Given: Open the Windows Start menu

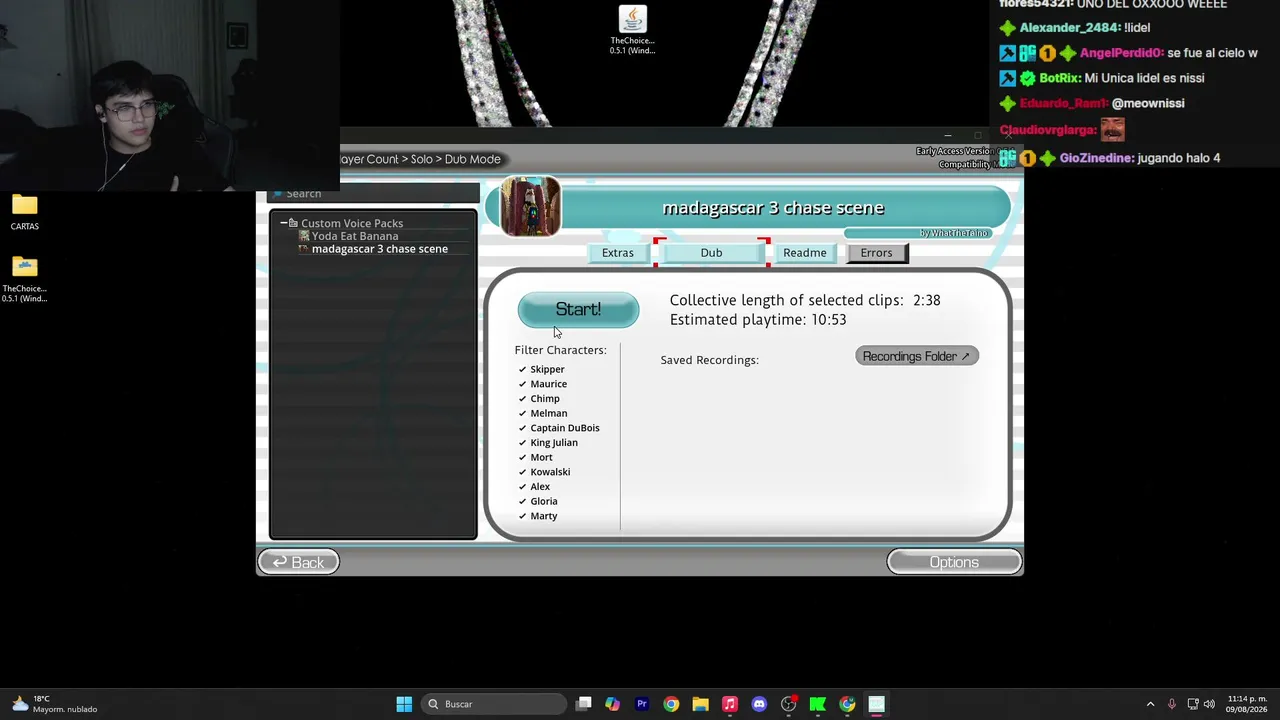Looking at the screenshot, I should point(404,704).
